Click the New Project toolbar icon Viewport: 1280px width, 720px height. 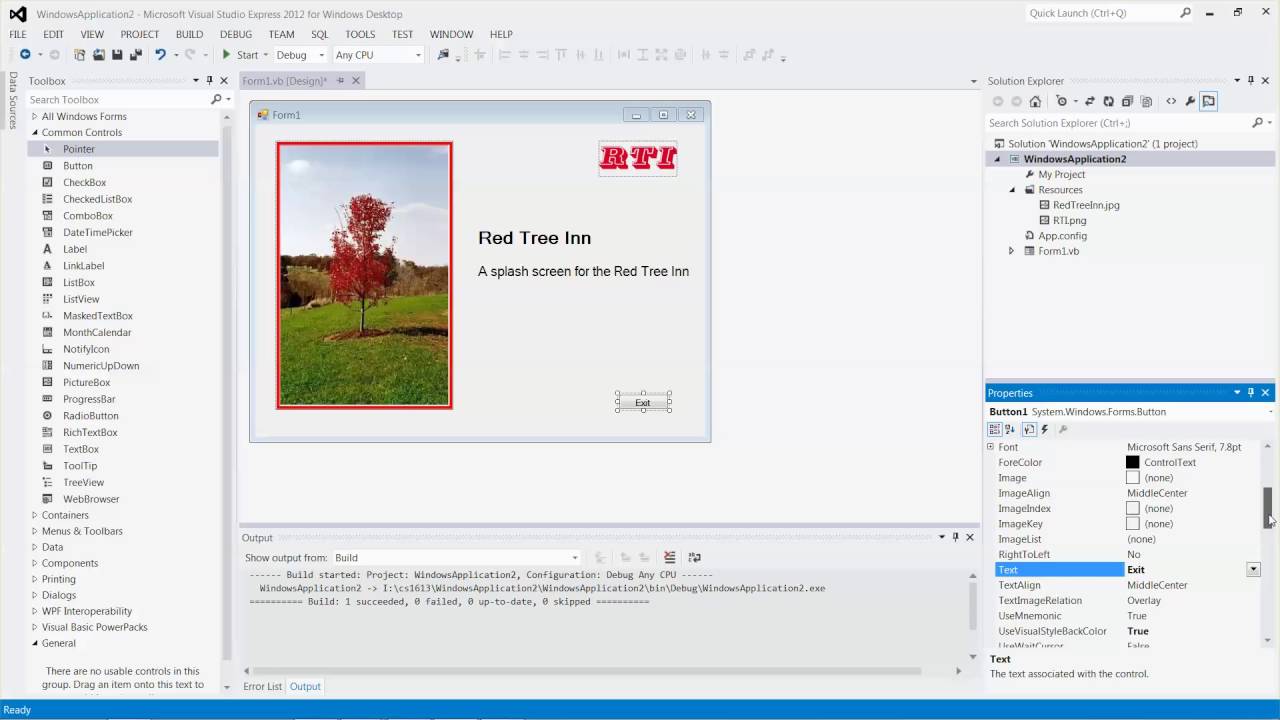pos(80,55)
